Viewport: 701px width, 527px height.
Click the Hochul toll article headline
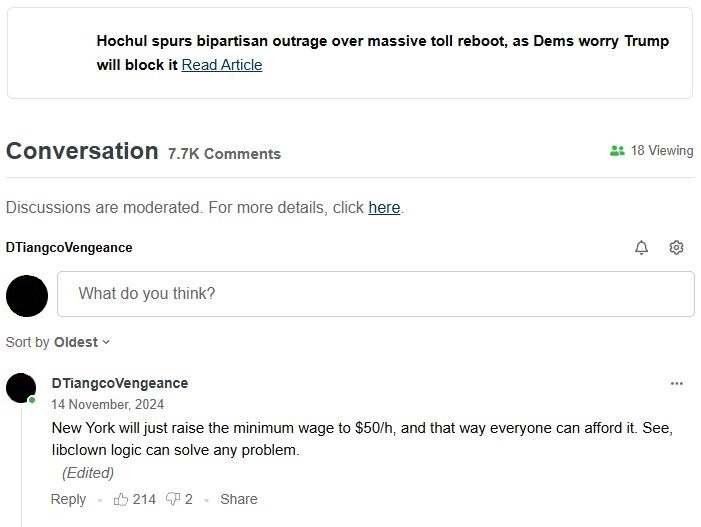383,53
